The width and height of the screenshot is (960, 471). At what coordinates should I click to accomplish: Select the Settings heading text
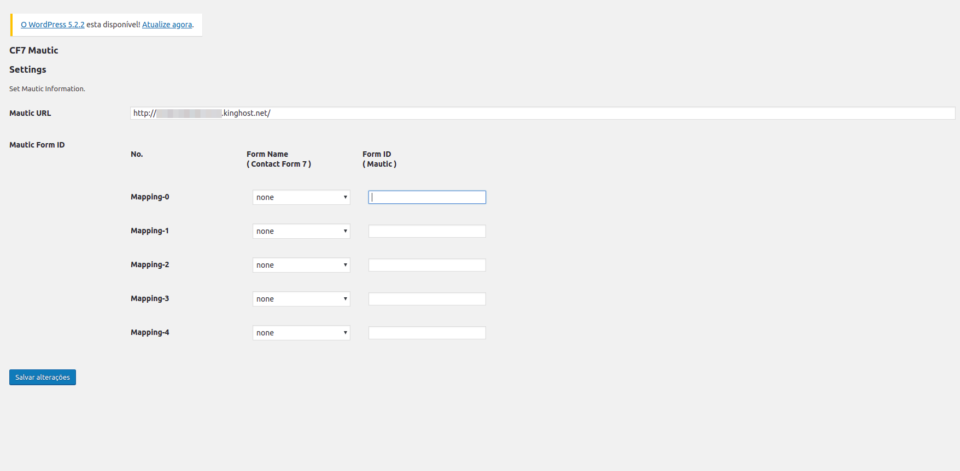click(x=28, y=69)
